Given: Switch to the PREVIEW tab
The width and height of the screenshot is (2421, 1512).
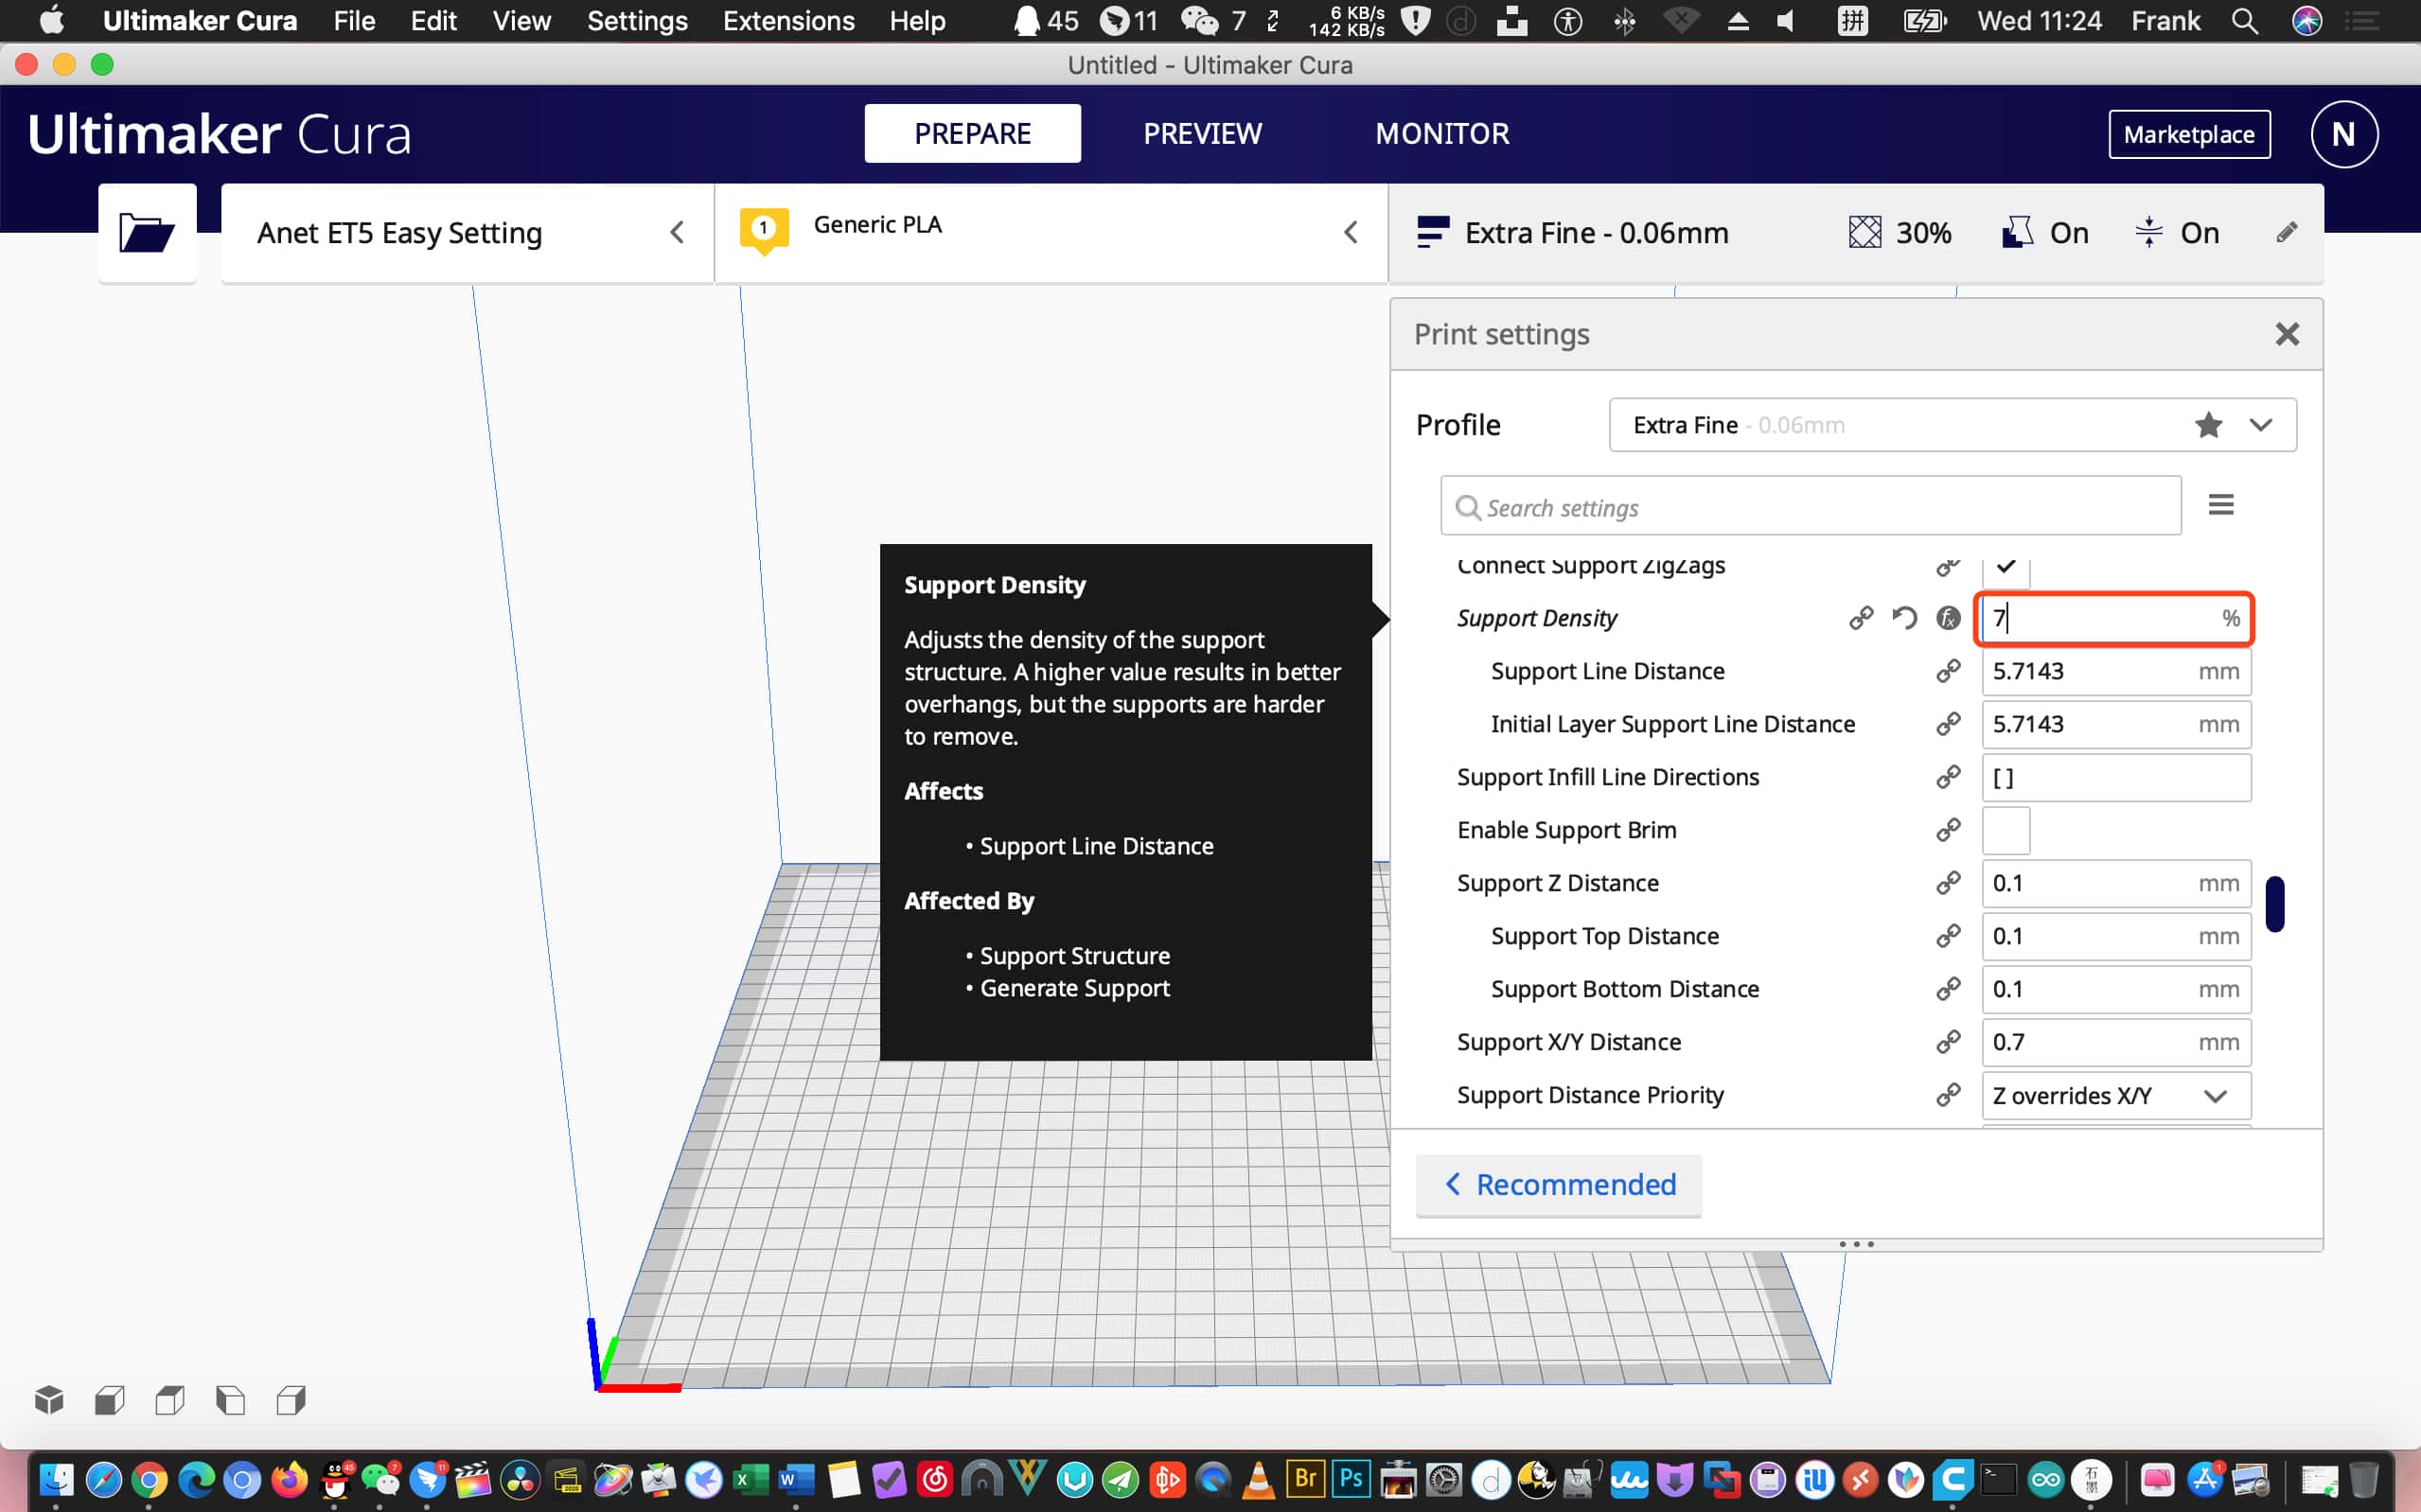Looking at the screenshot, I should click(x=1202, y=133).
